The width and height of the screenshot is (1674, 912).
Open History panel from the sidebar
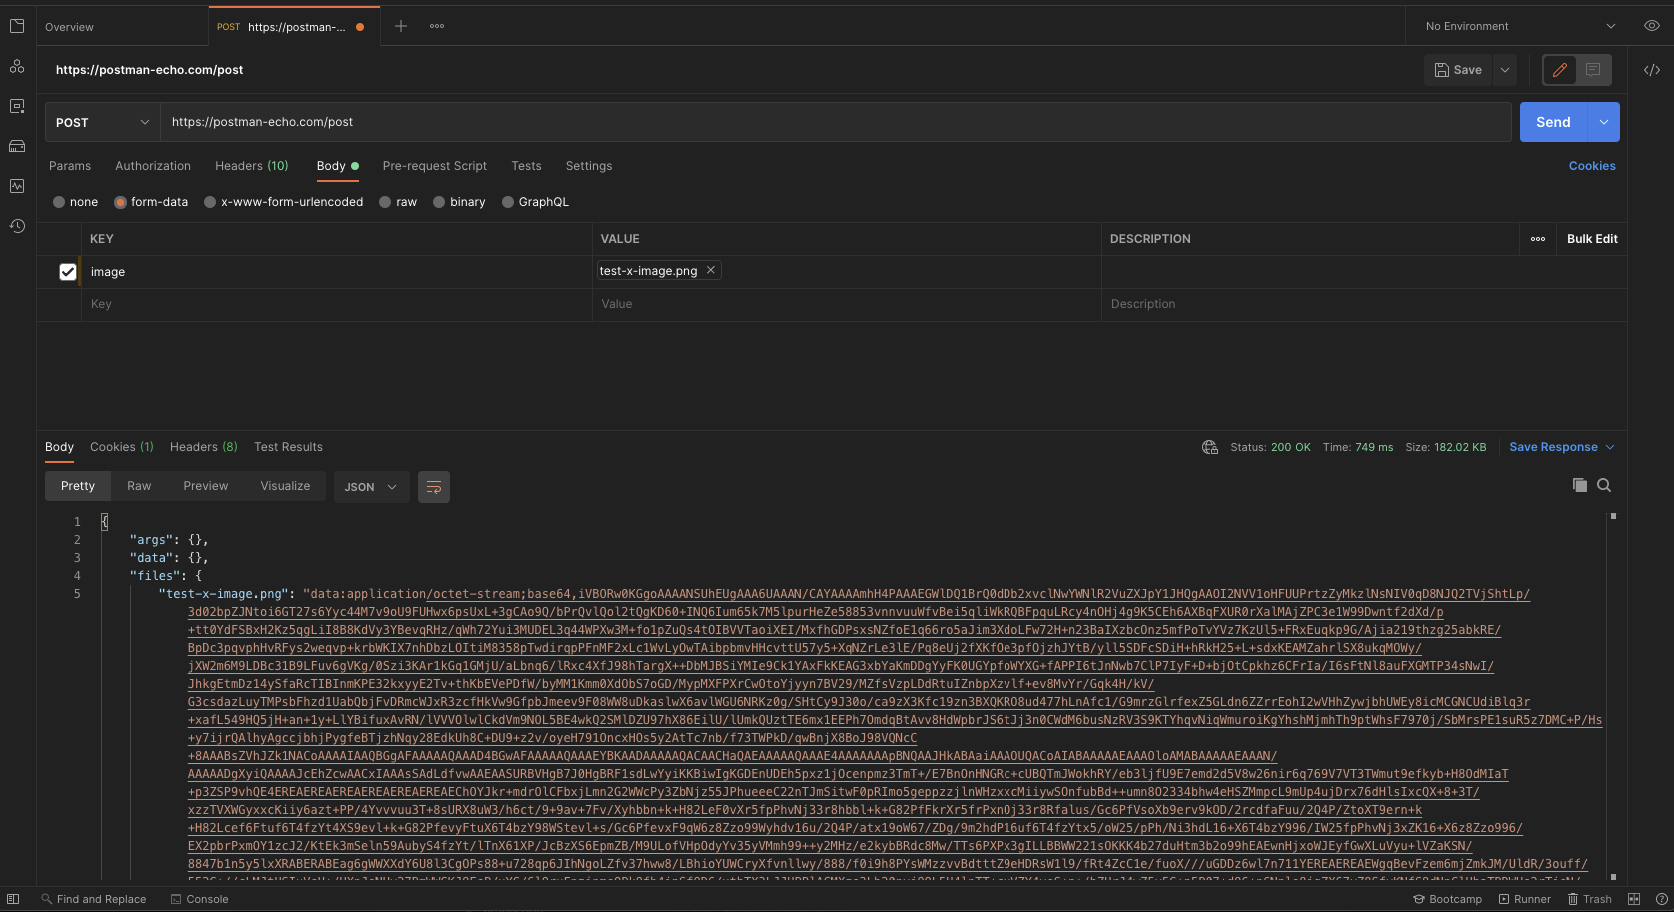coord(17,226)
